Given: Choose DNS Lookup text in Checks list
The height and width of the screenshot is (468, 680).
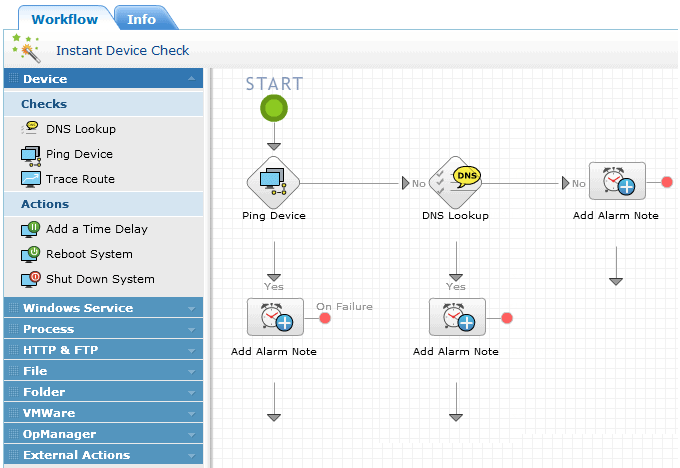Looking at the screenshot, I should (x=81, y=129).
